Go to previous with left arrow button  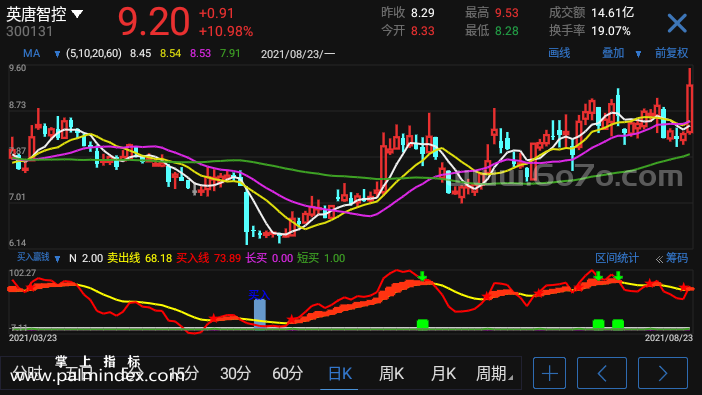(x=602, y=373)
